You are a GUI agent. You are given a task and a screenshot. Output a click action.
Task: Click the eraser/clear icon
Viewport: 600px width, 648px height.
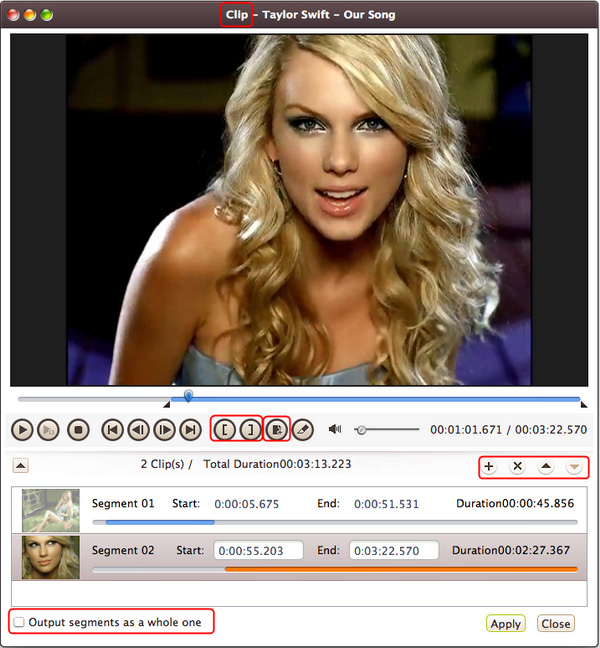tap(304, 429)
